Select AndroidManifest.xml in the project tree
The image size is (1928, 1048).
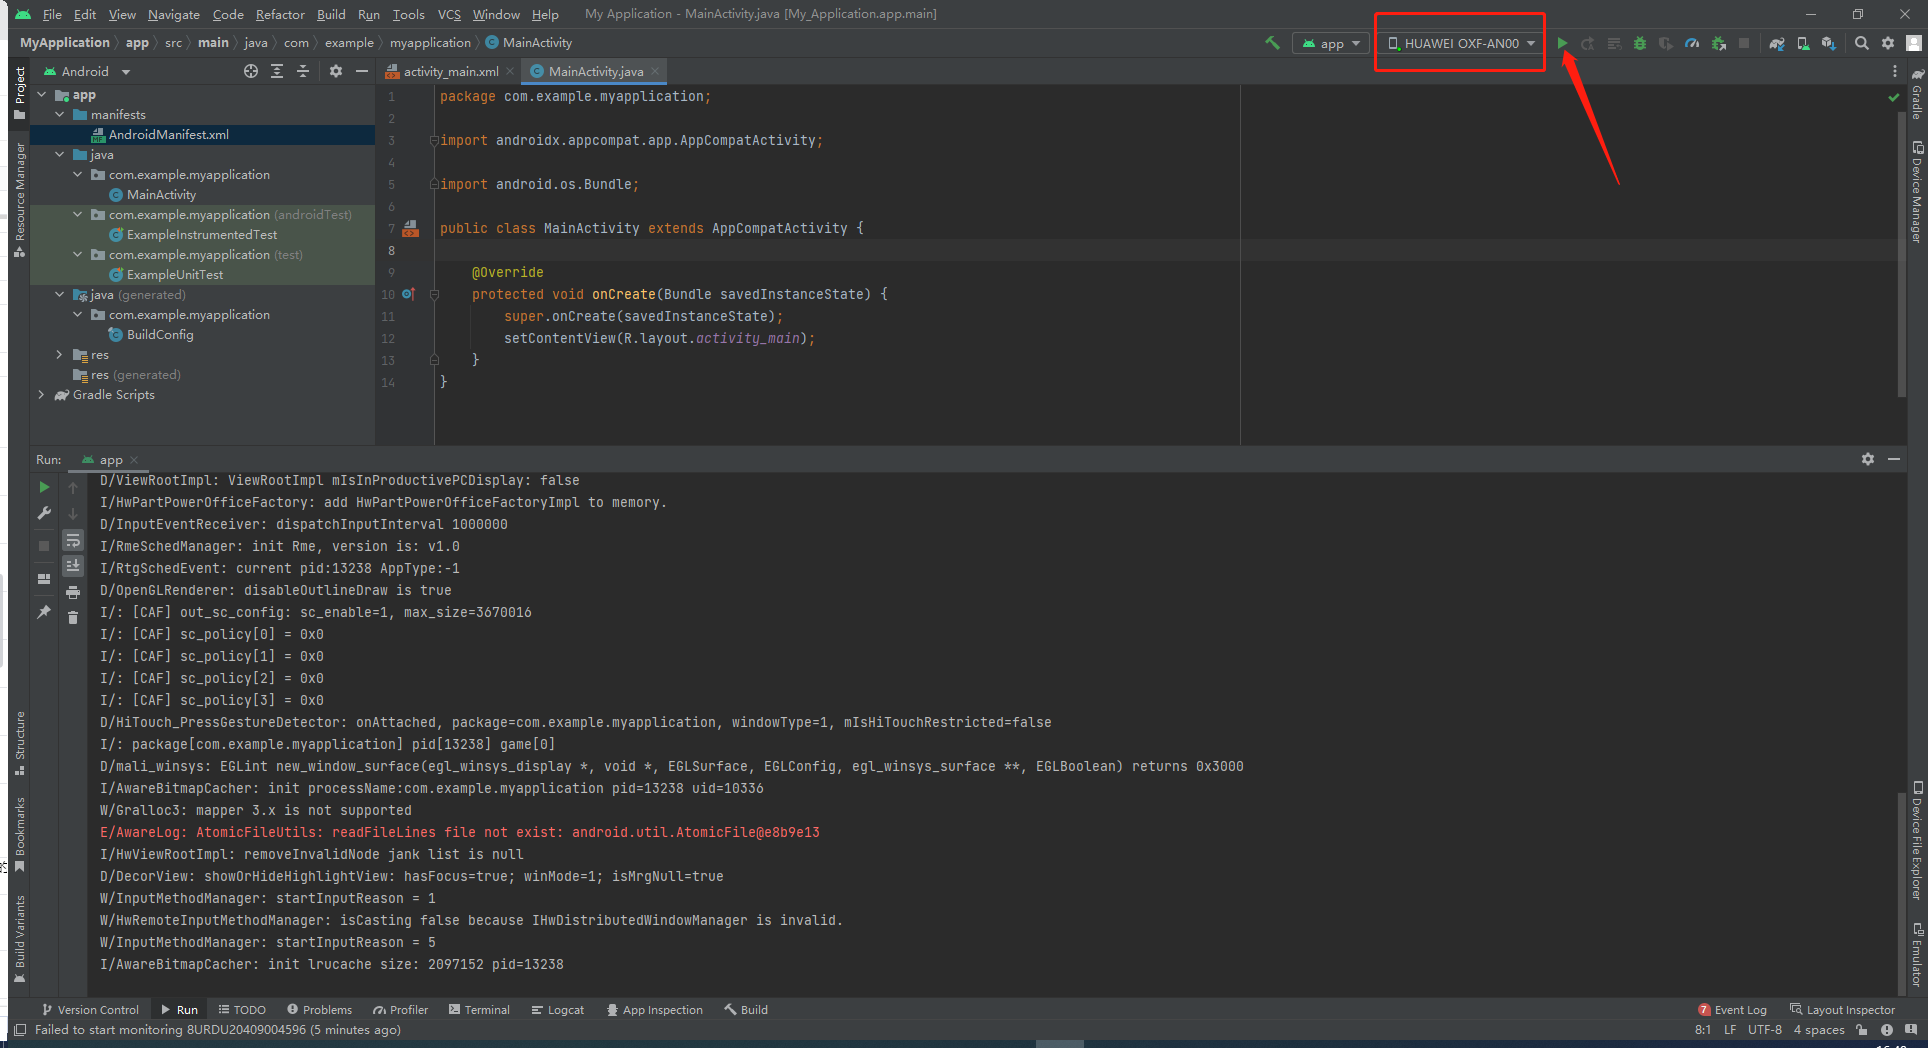[x=168, y=135]
